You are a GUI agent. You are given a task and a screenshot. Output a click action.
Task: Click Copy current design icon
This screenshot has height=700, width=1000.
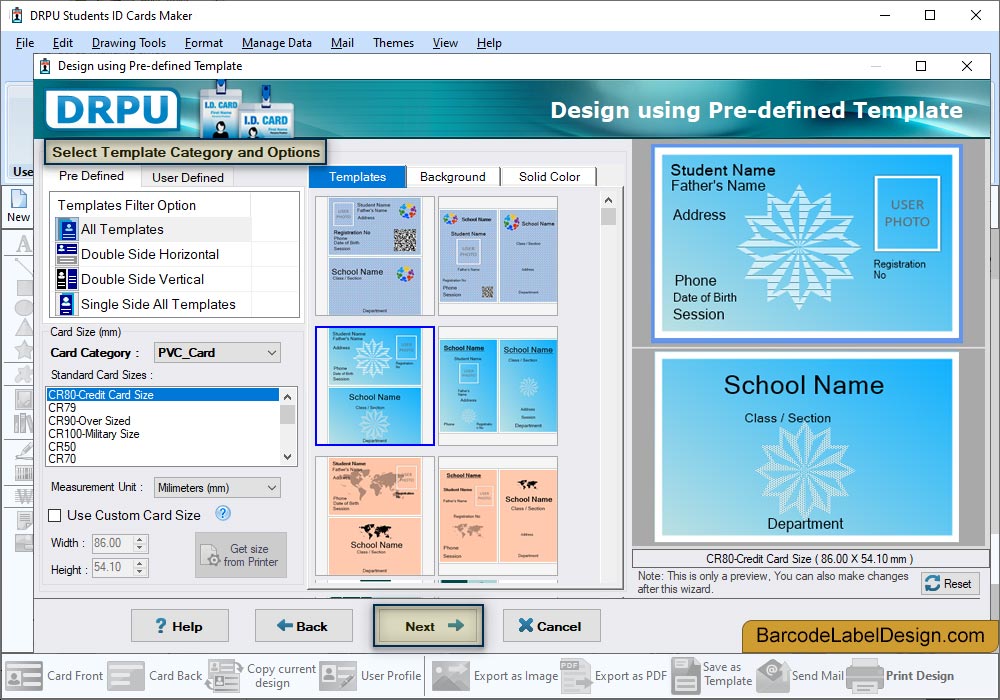[224, 676]
